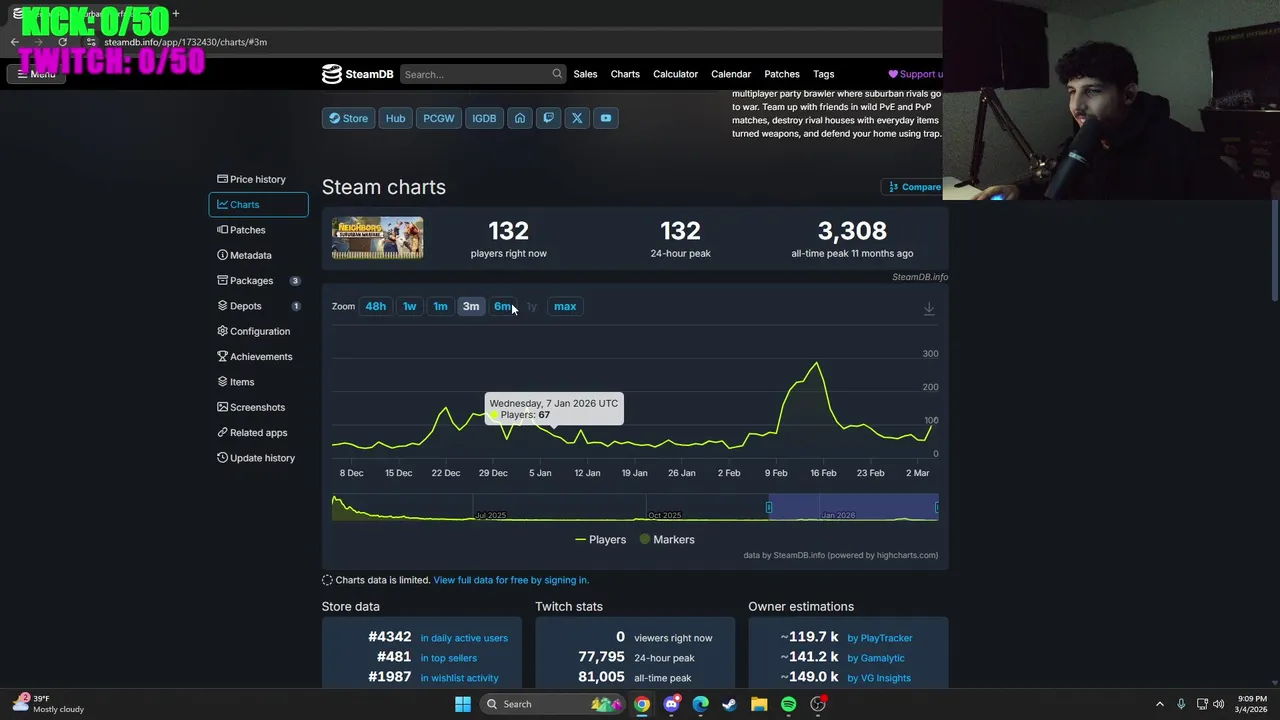Click the right navigator range handle
Screen dimensions: 1280x720
tap(937, 507)
